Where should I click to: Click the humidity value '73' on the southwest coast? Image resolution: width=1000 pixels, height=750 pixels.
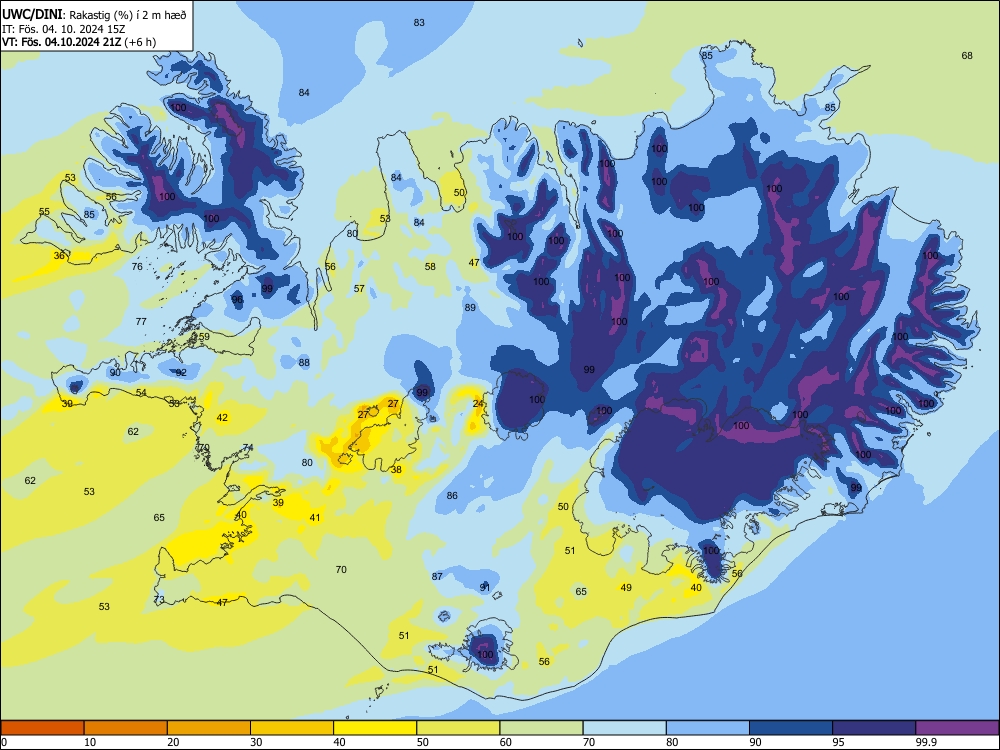(x=159, y=599)
